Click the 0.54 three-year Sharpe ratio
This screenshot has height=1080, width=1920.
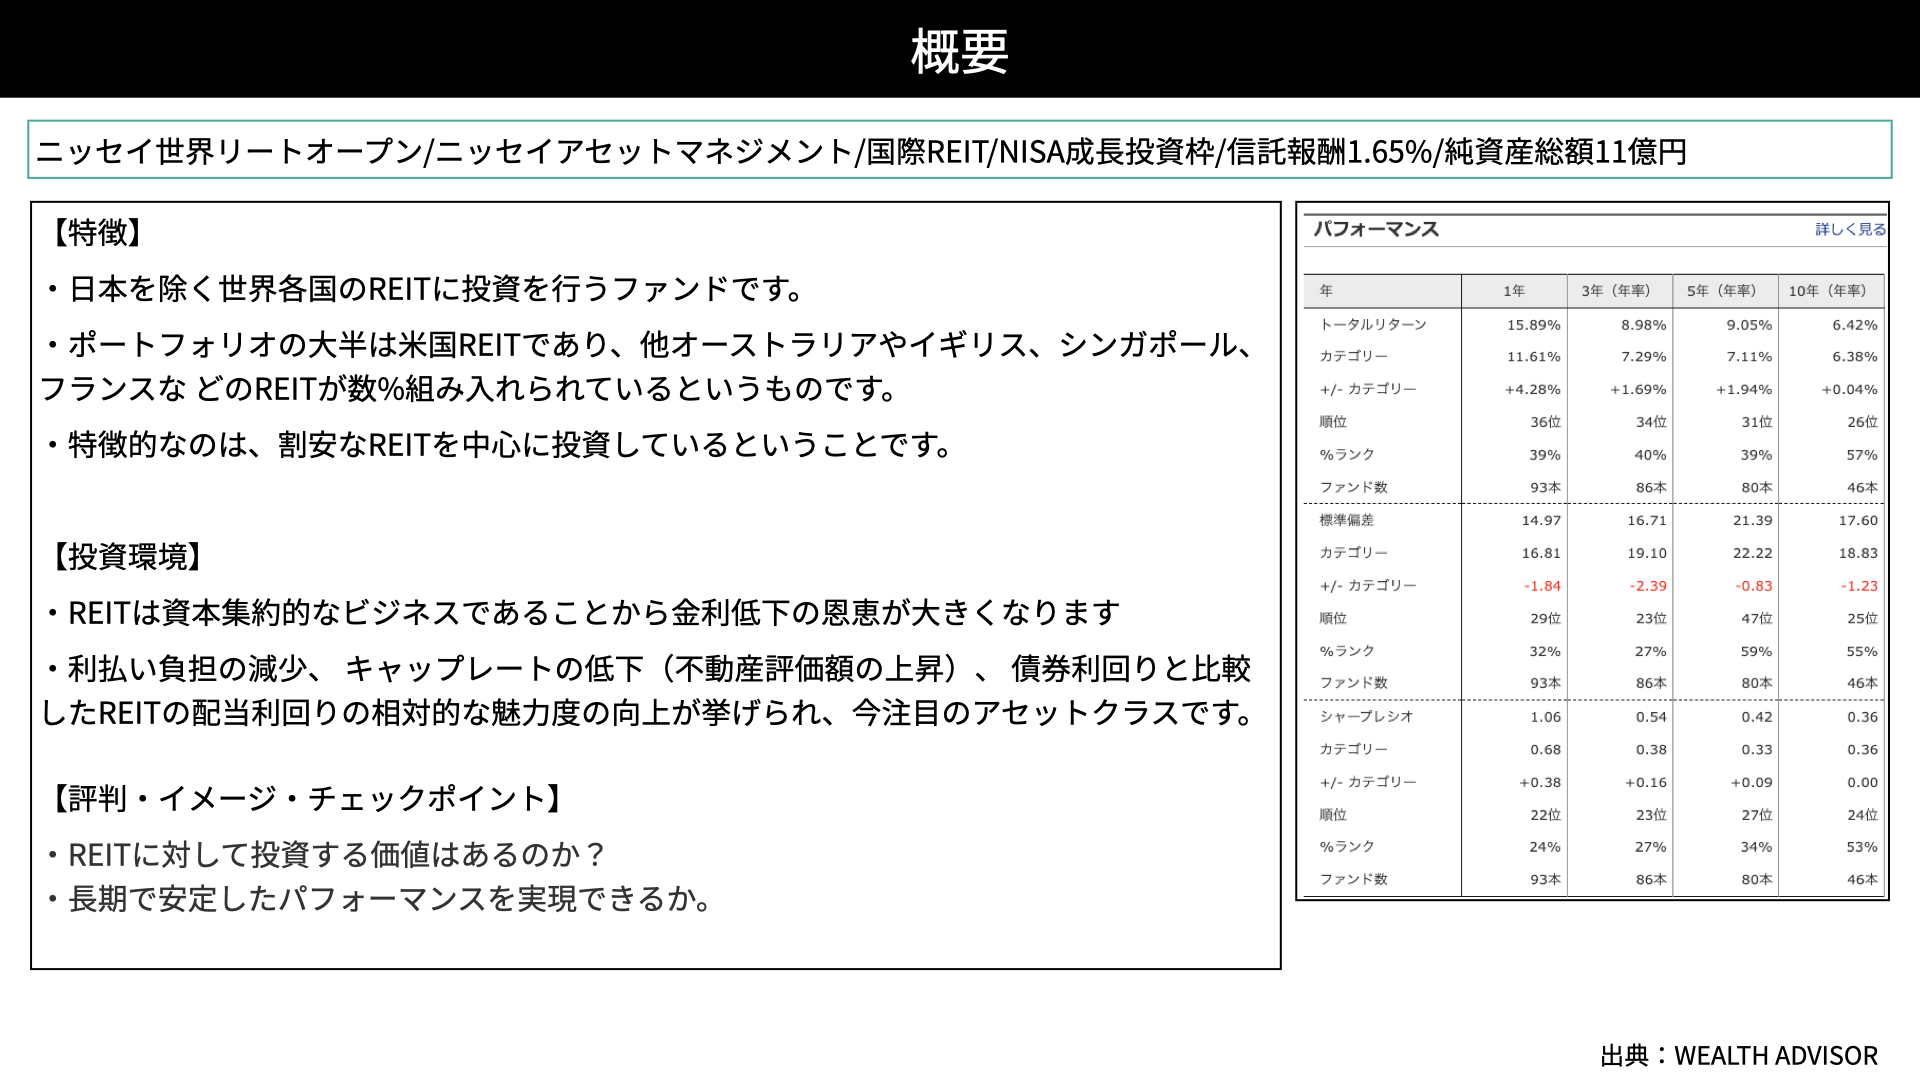(1651, 716)
